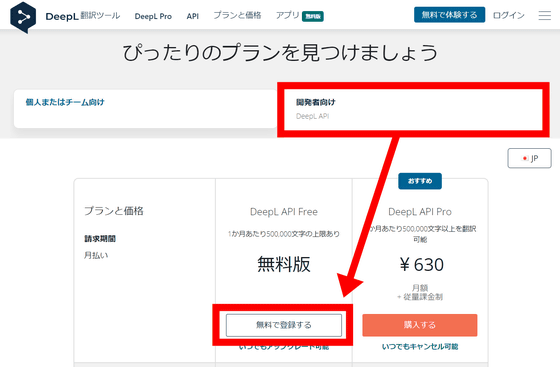Screen dimensions: 560x367
Task: Click the 購入する button
Action: click(x=420, y=325)
